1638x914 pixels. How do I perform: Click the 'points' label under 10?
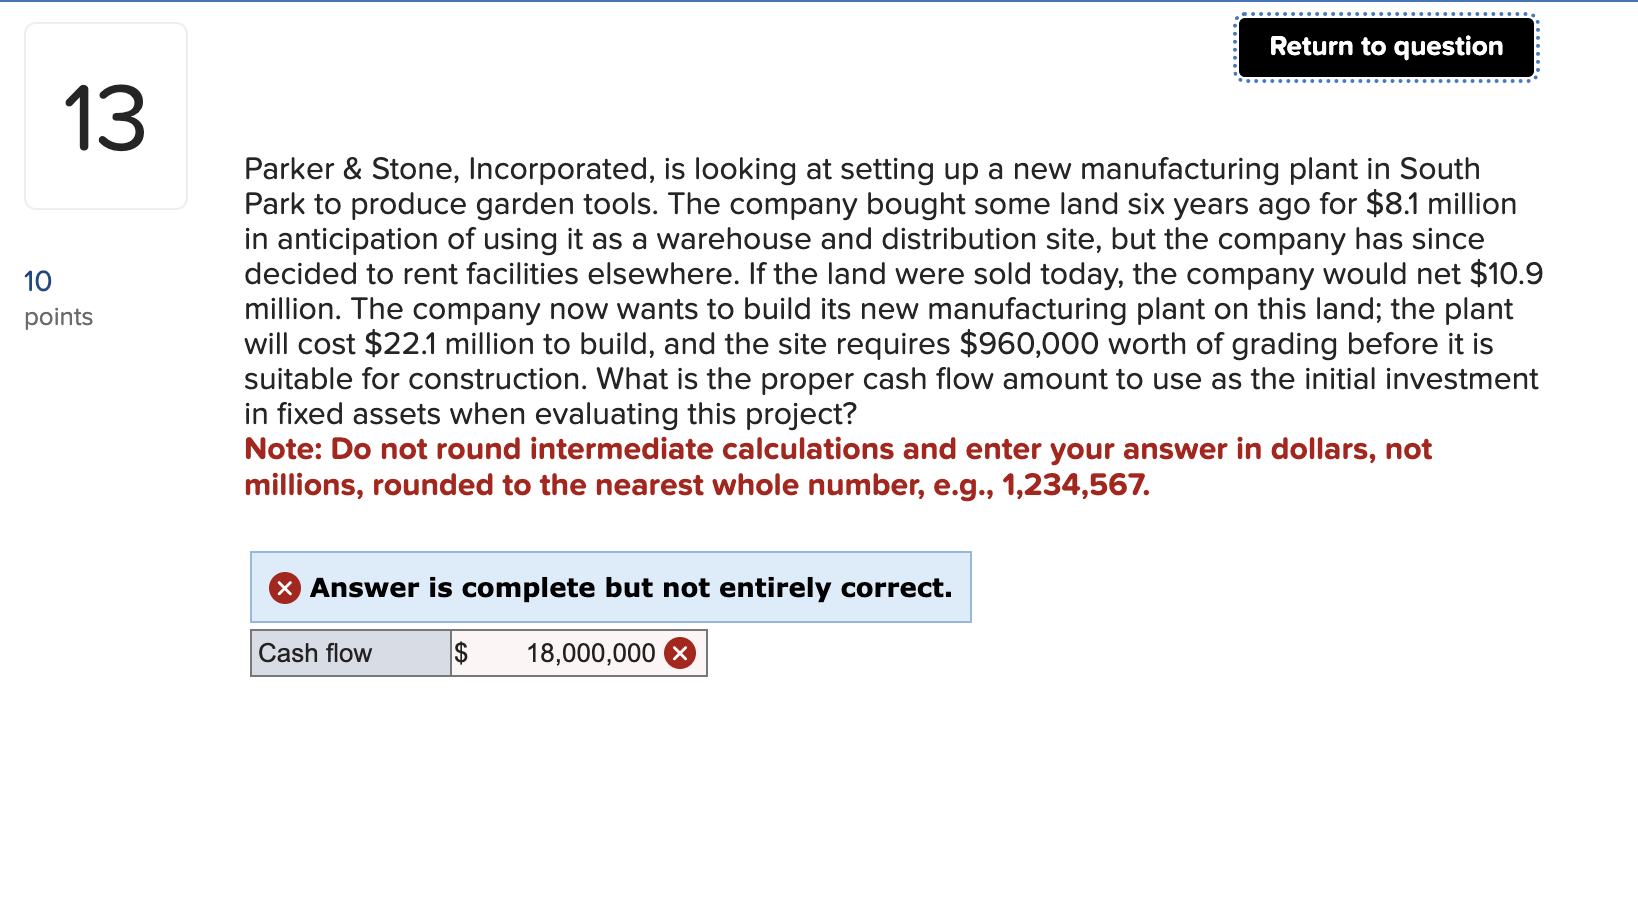pyautogui.click(x=58, y=317)
